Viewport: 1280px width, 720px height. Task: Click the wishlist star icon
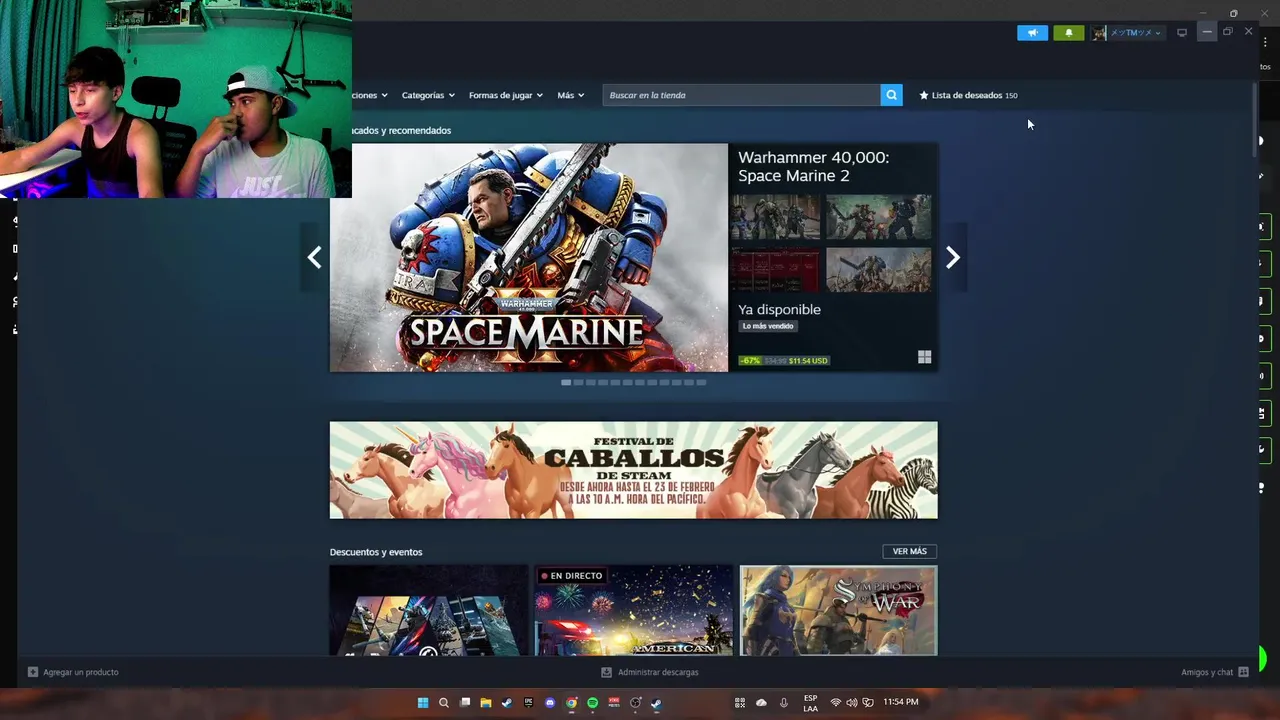tap(924, 95)
